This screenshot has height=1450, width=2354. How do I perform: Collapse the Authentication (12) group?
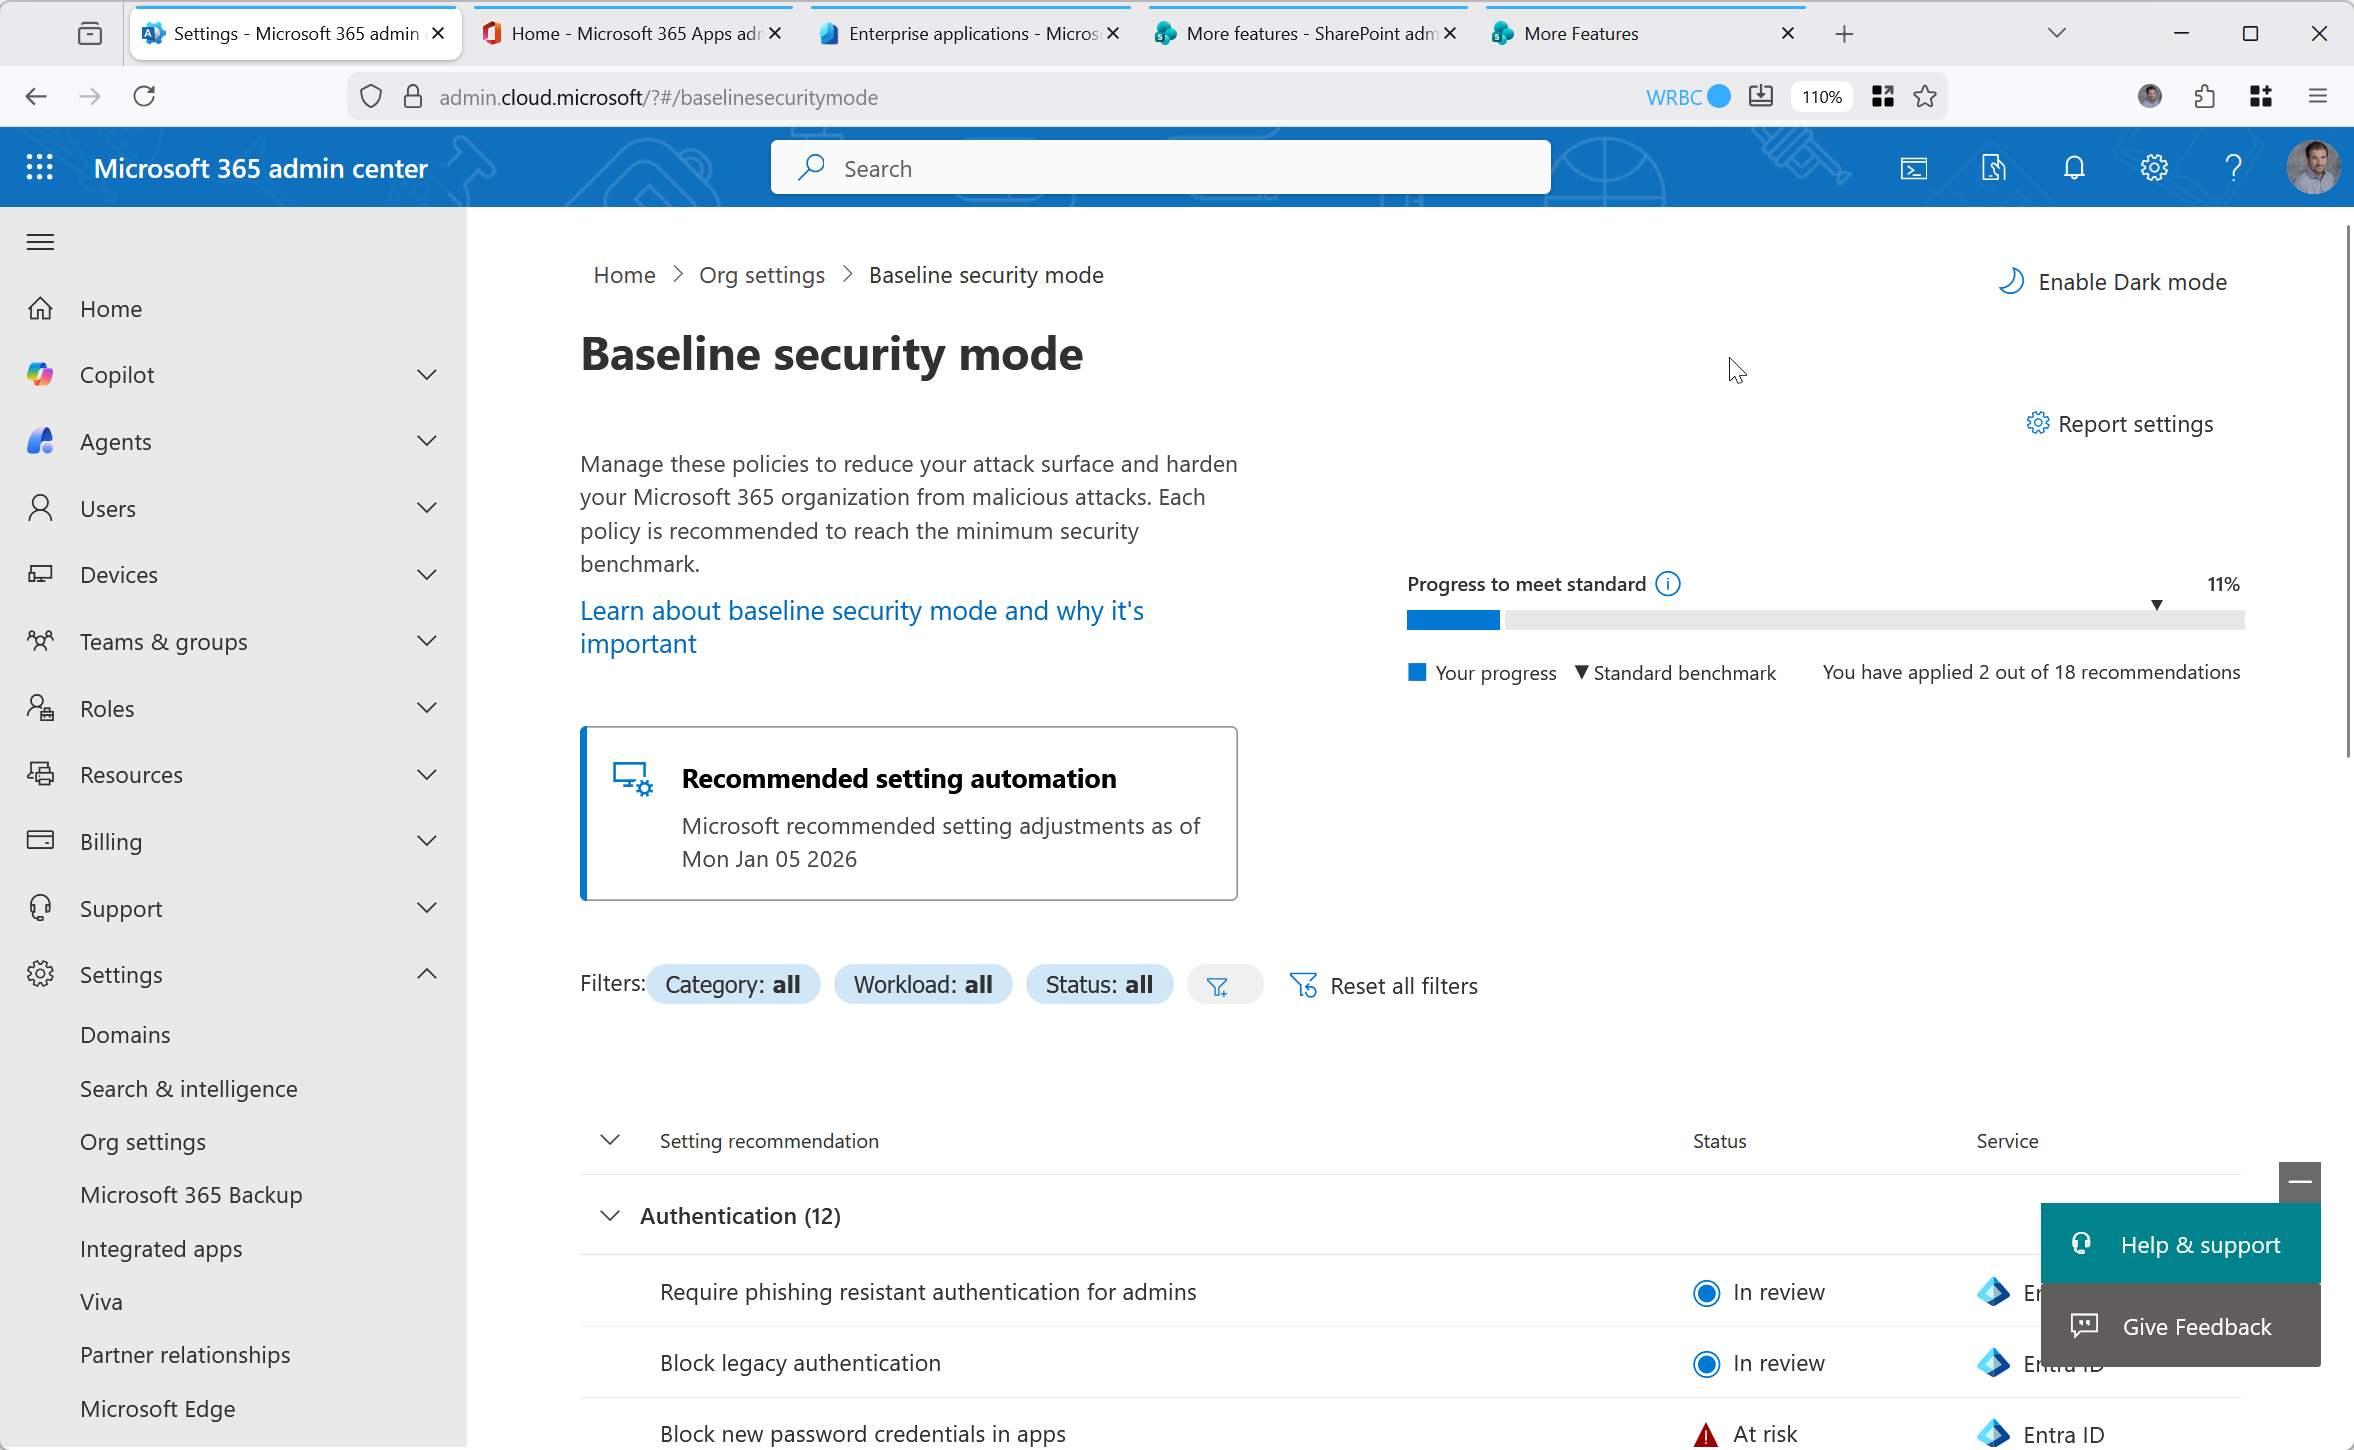pyautogui.click(x=609, y=1216)
